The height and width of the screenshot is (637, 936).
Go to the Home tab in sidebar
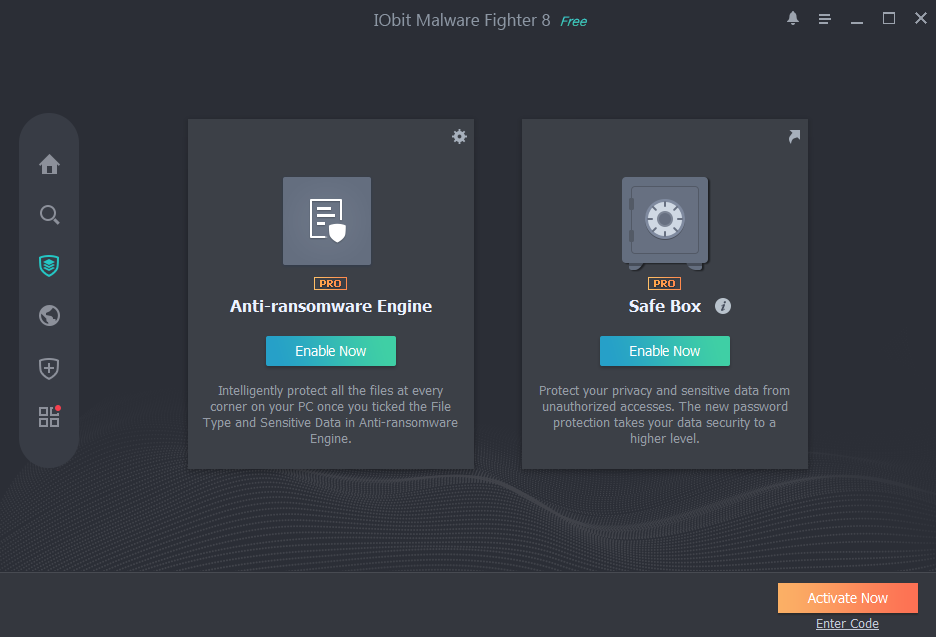click(49, 164)
